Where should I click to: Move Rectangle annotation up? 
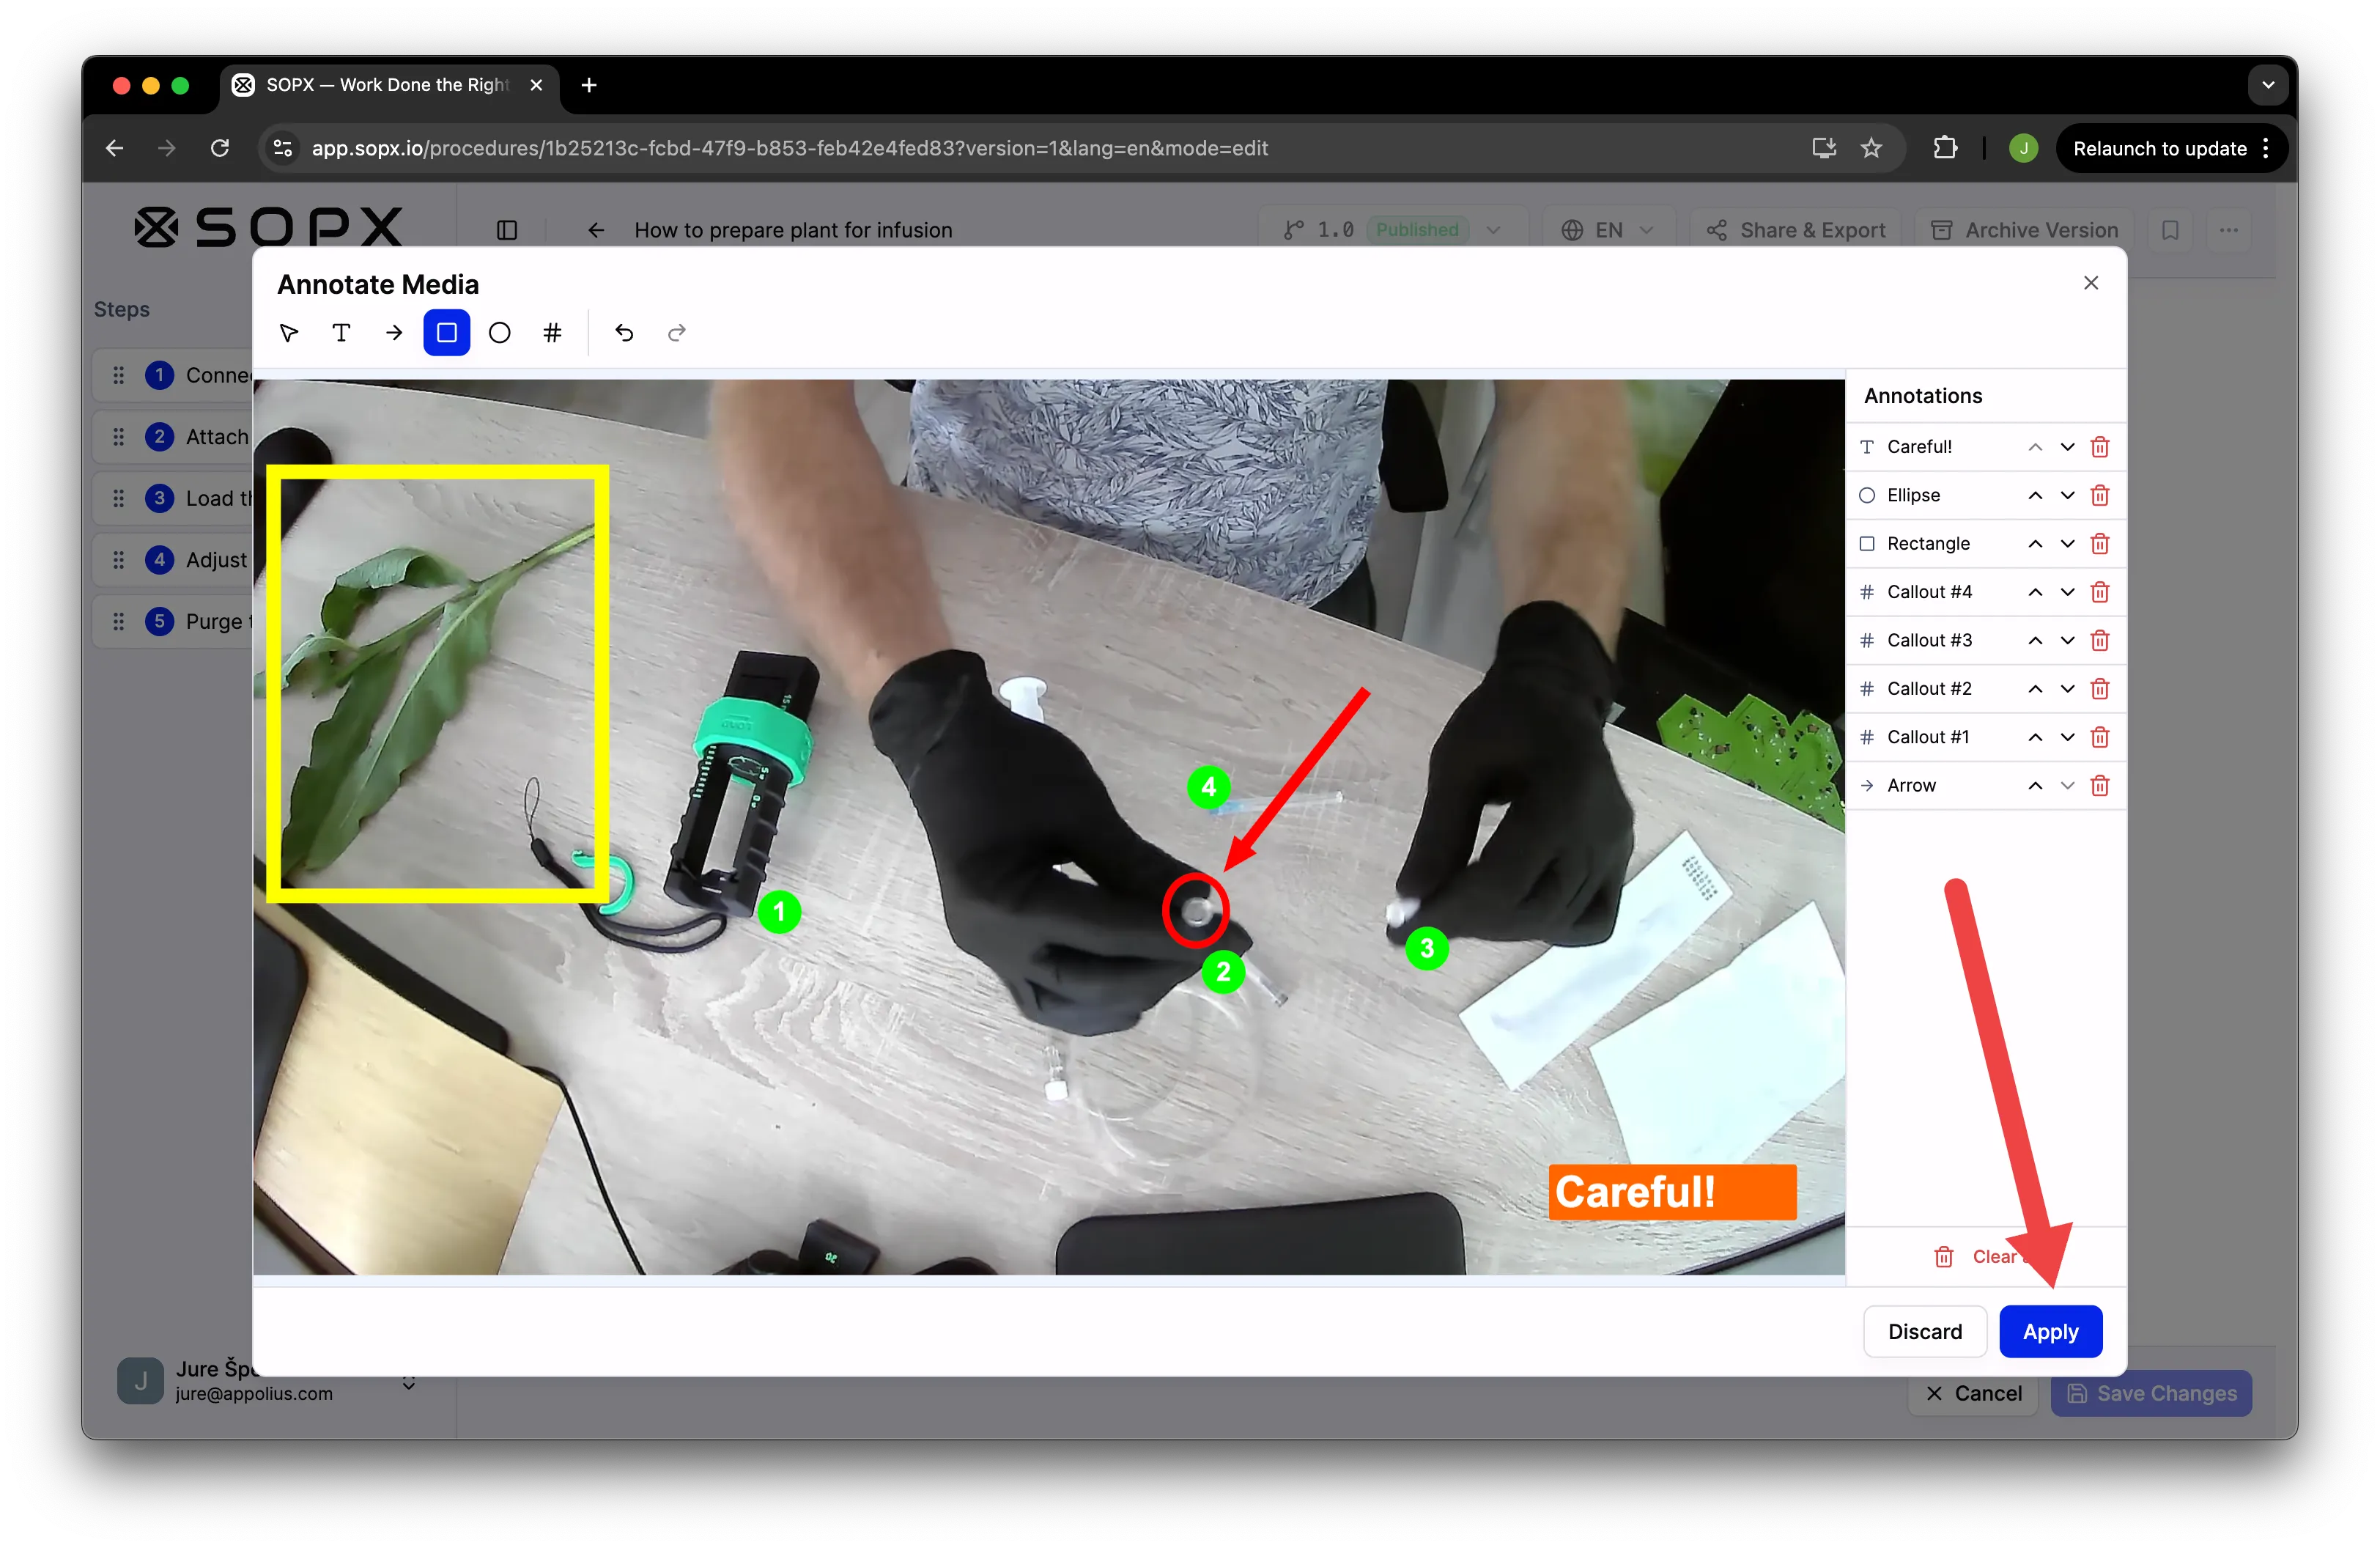tap(2035, 544)
